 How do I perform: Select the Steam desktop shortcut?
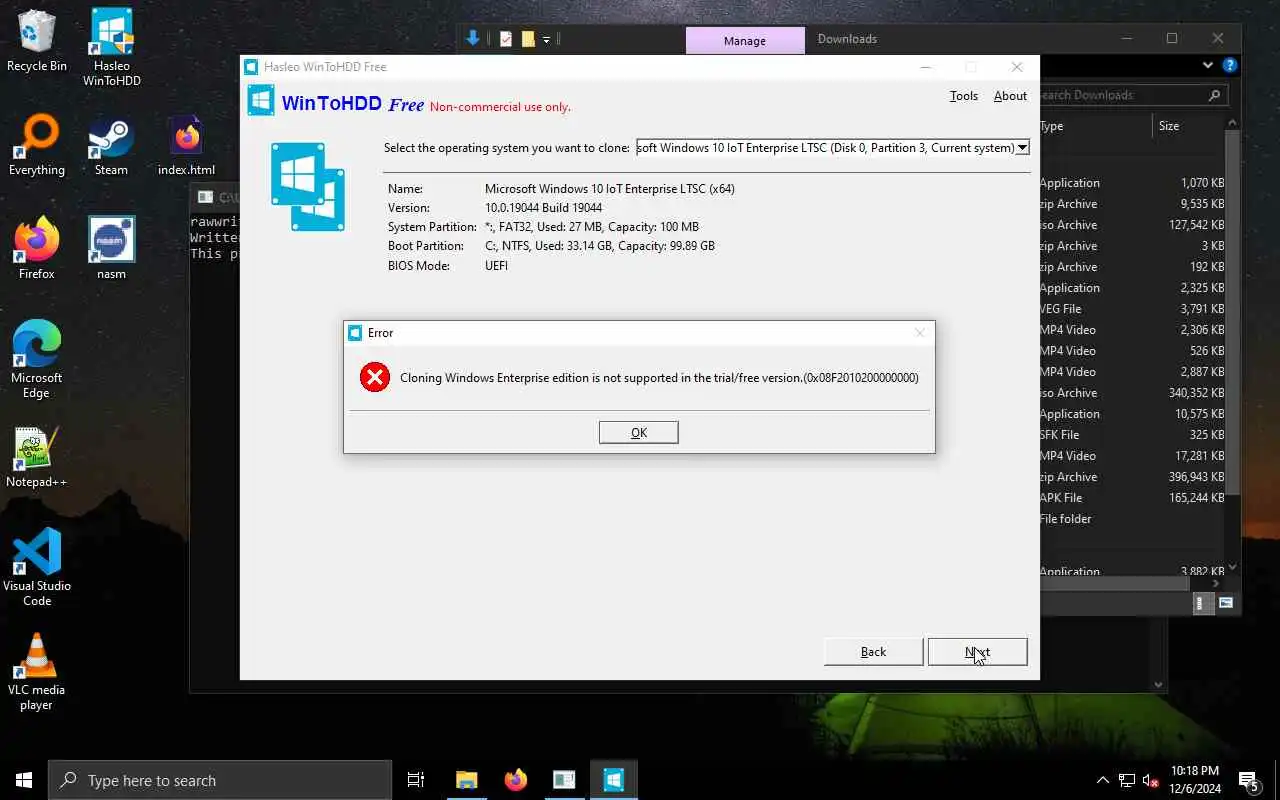click(x=111, y=146)
